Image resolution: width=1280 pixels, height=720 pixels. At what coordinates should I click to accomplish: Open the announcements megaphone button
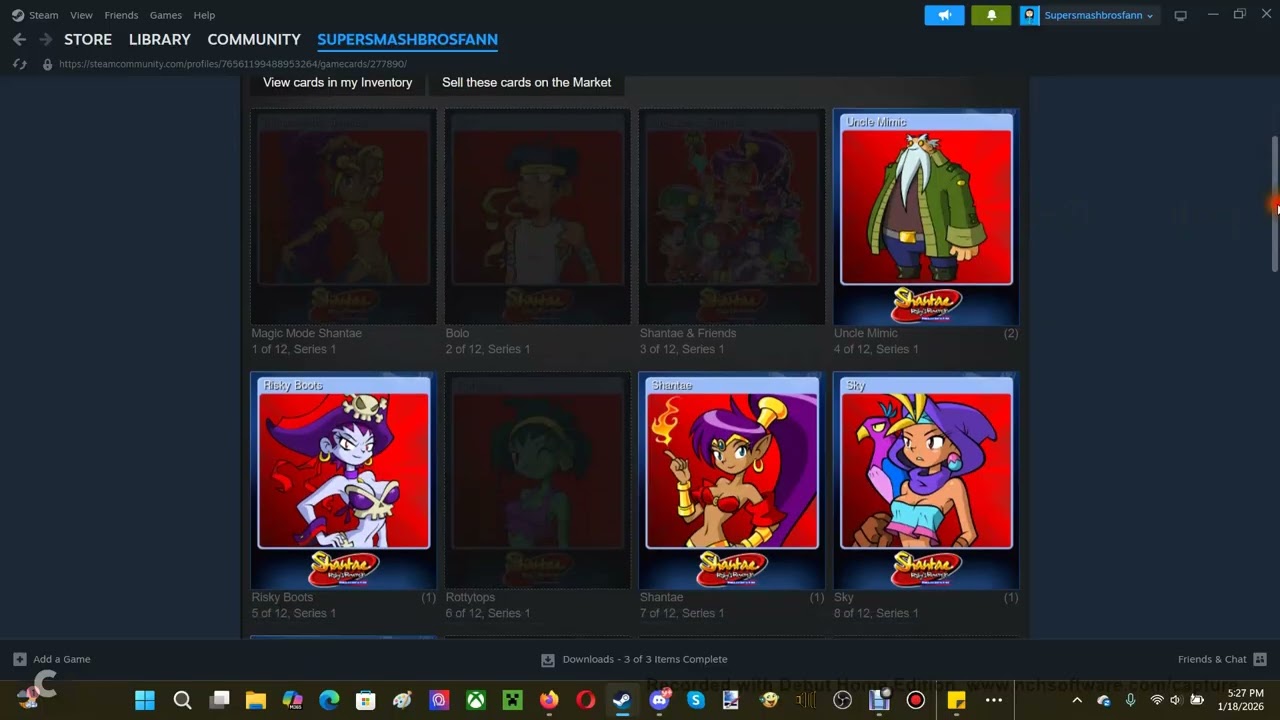click(944, 15)
